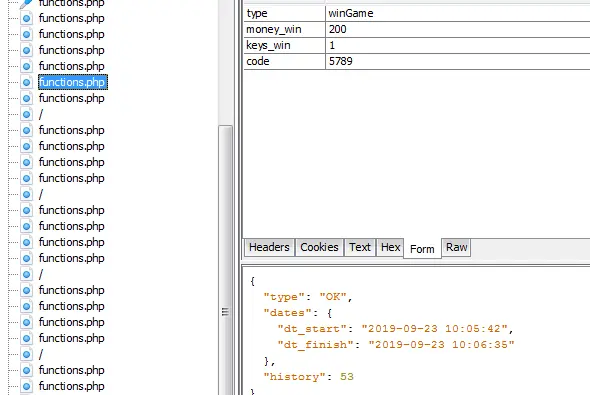
Task: Select the dt_start timestamp 2019-09-23 10:05:42
Action: (x=435, y=329)
